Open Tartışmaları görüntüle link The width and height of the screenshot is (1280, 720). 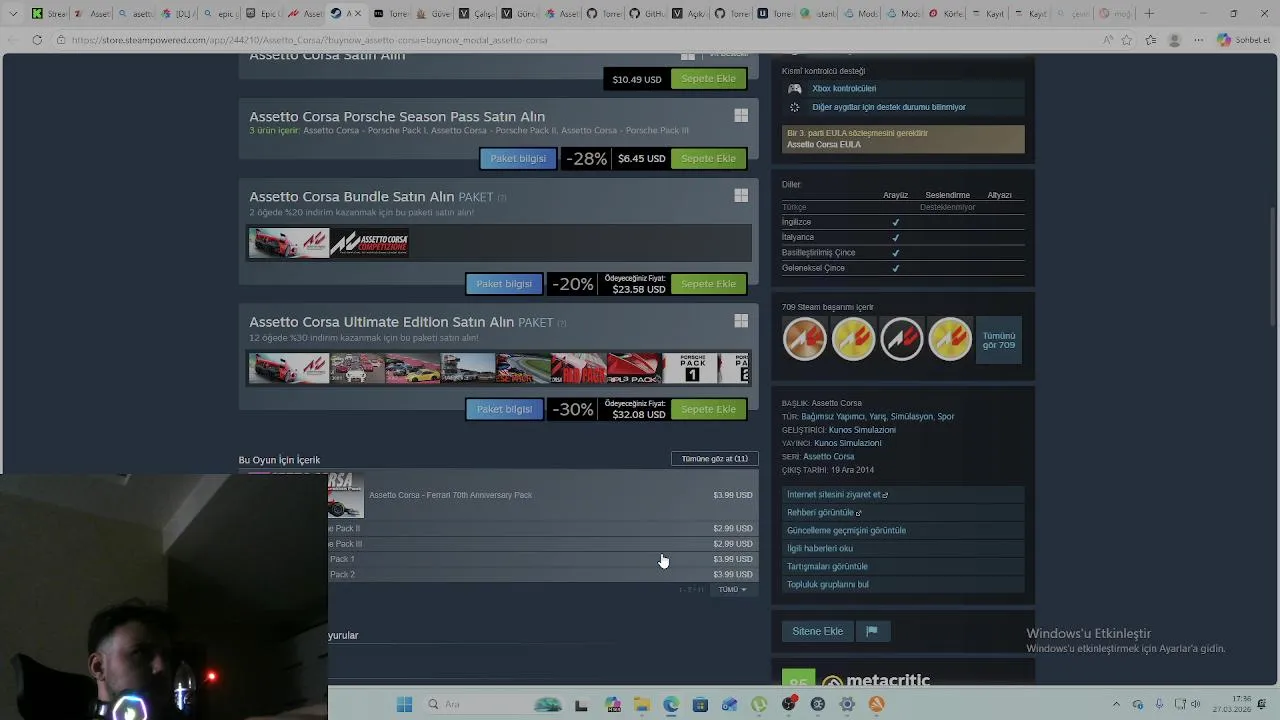pyautogui.click(x=903, y=566)
